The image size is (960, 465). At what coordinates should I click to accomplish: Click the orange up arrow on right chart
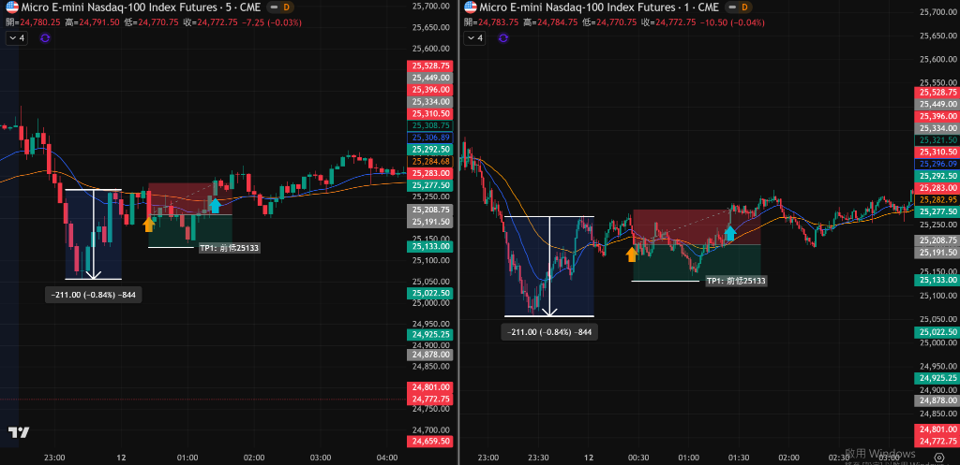[x=631, y=254]
